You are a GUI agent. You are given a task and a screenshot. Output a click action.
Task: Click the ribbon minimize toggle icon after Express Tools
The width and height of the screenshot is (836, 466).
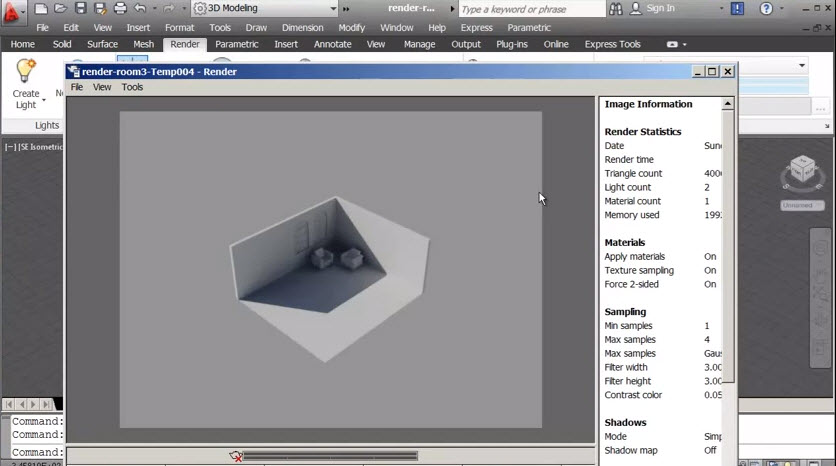tap(672, 44)
